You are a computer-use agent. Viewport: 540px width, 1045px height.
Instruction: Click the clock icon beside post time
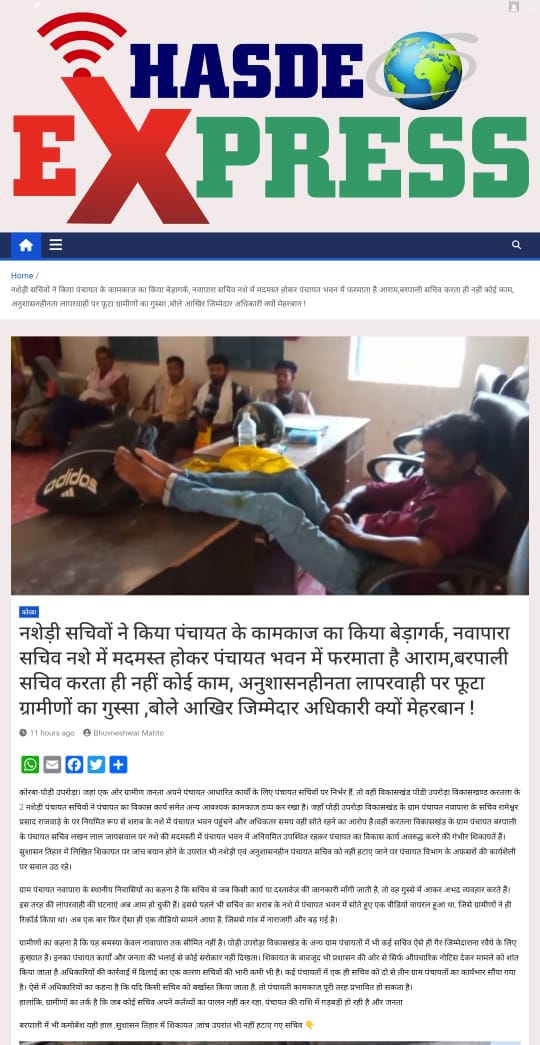(x=23, y=732)
